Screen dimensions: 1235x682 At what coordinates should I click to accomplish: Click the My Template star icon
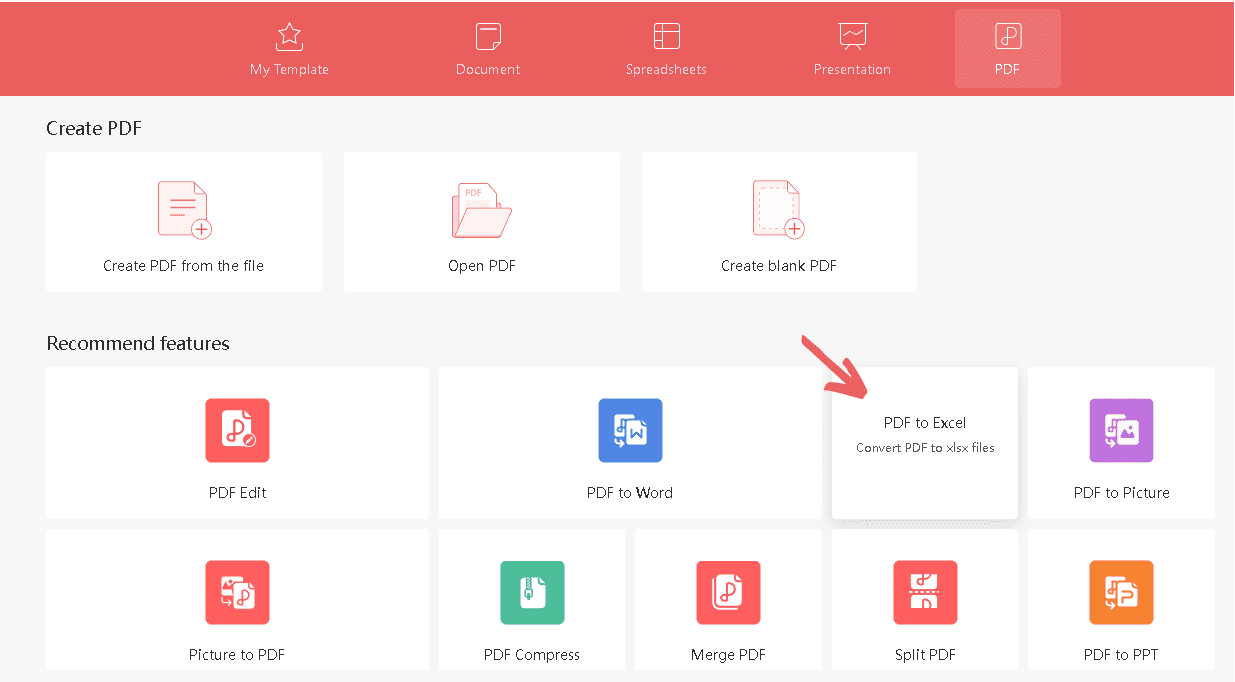point(289,37)
